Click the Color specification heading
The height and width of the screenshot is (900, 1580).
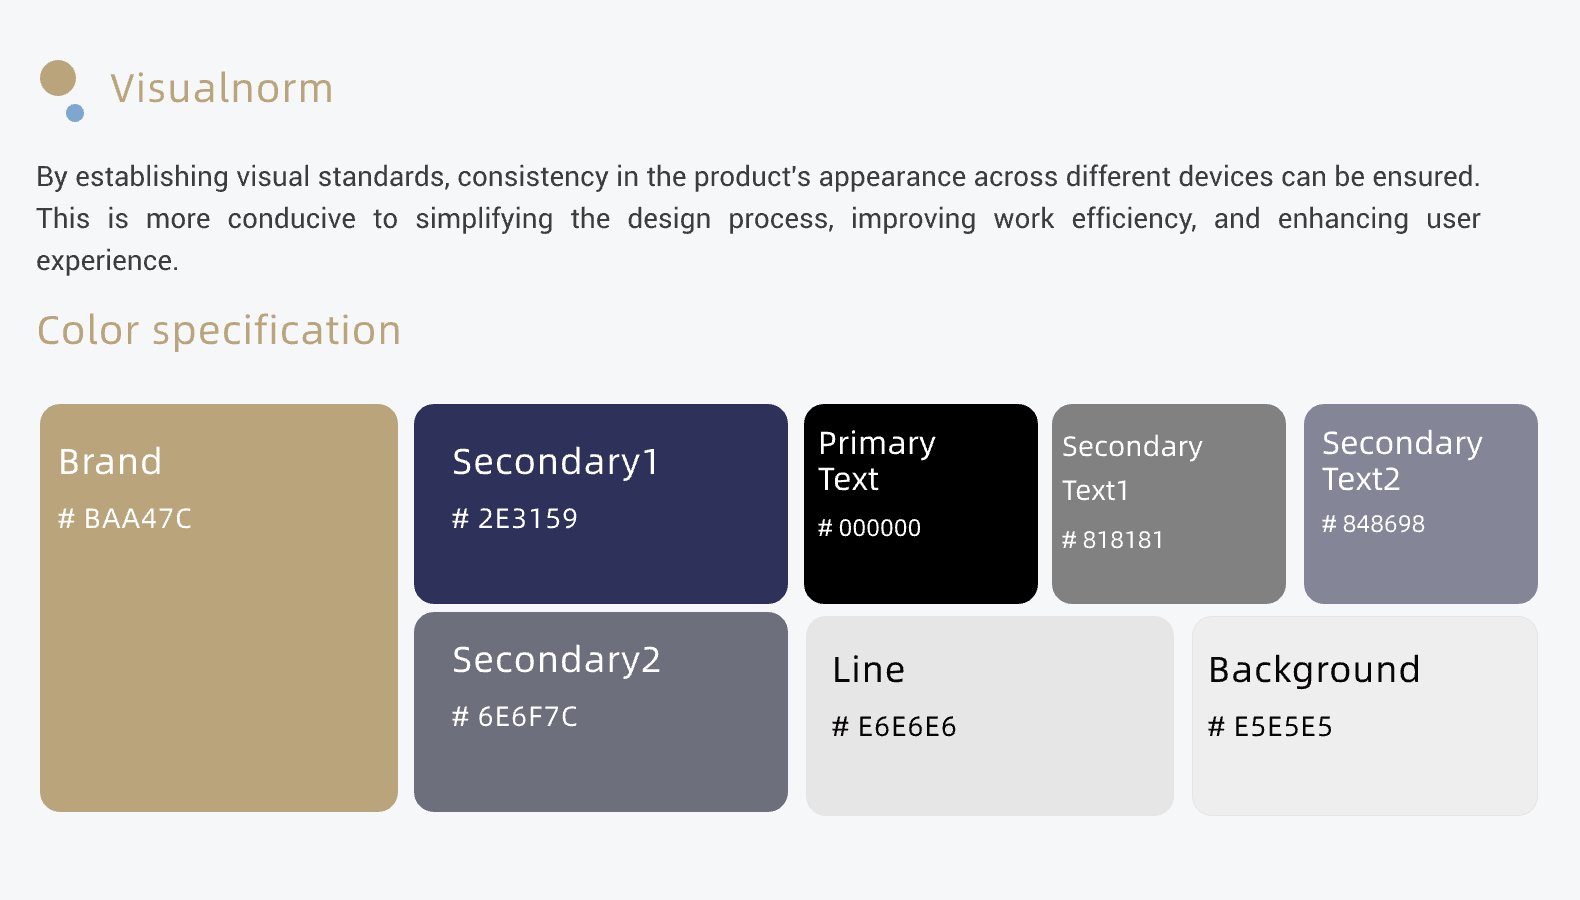[x=219, y=330]
